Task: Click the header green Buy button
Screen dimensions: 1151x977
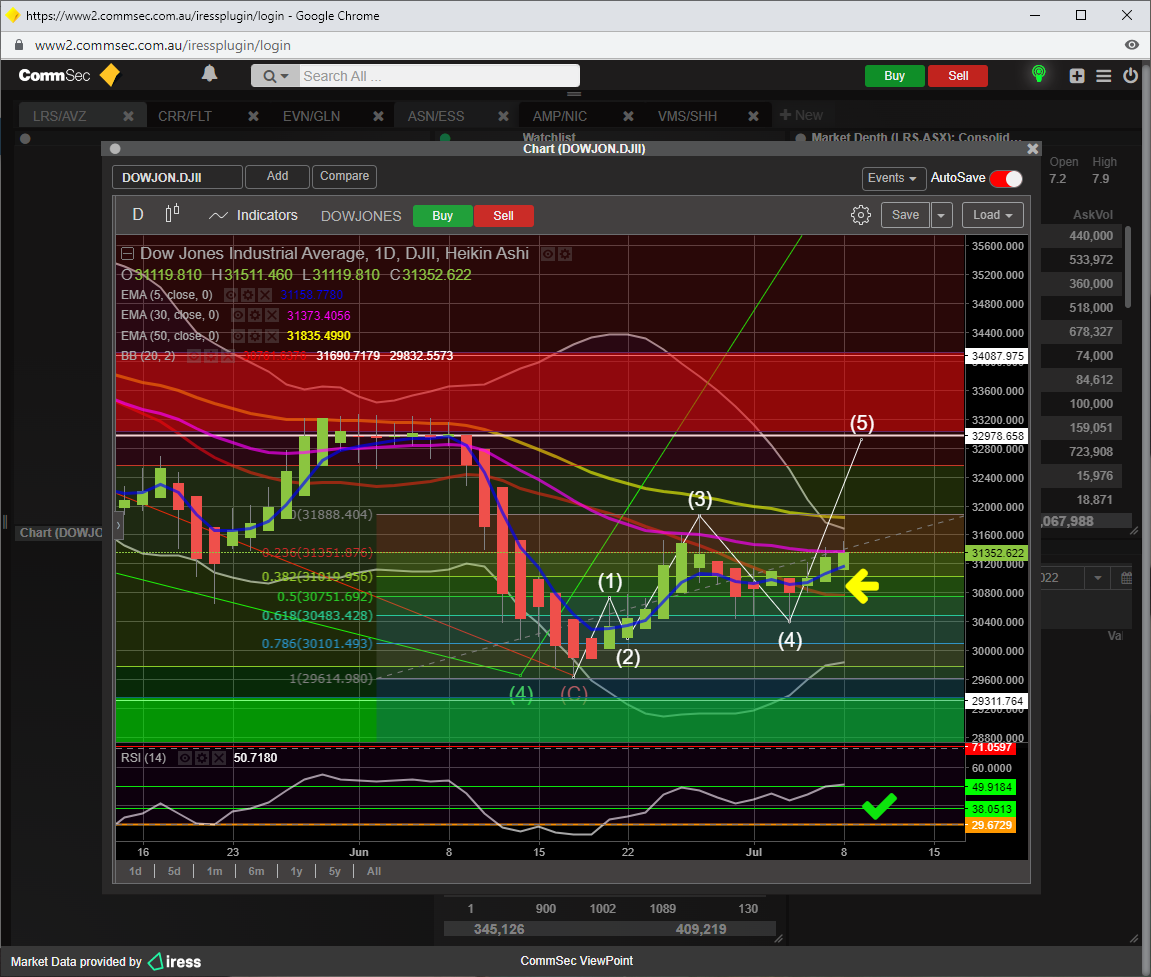Action: (x=894, y=76)
